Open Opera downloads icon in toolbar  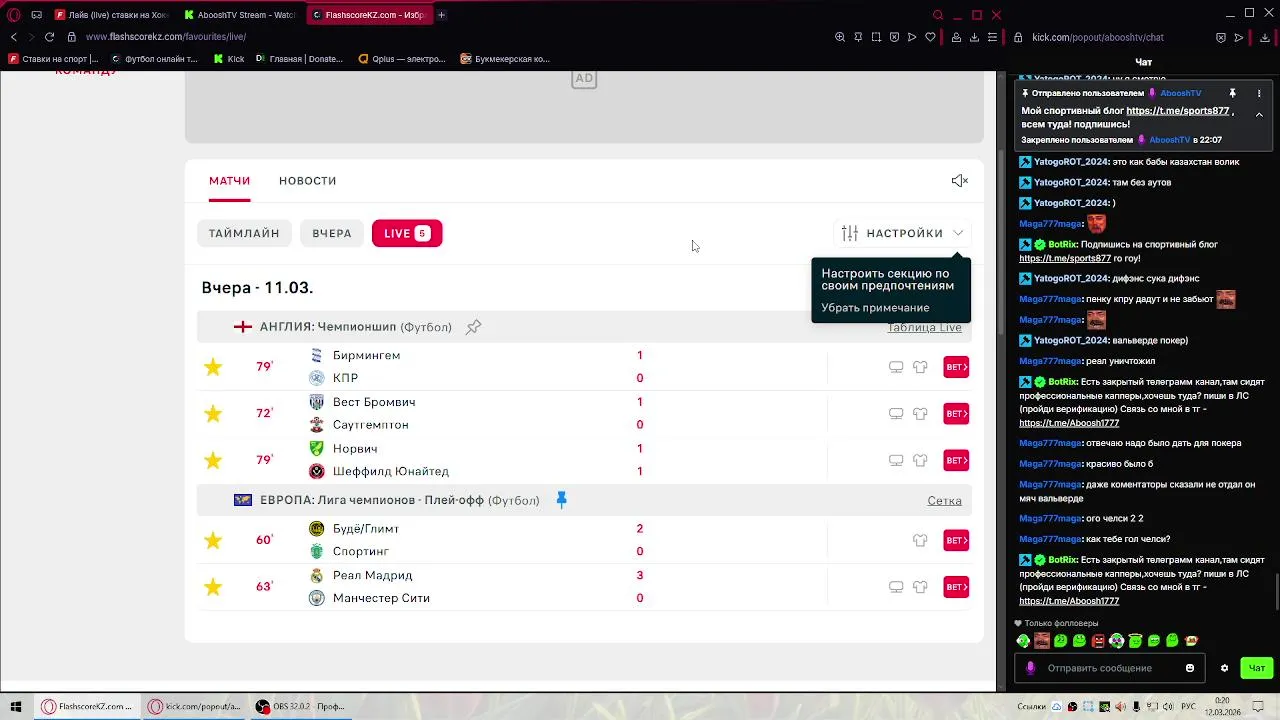[974, 37]
